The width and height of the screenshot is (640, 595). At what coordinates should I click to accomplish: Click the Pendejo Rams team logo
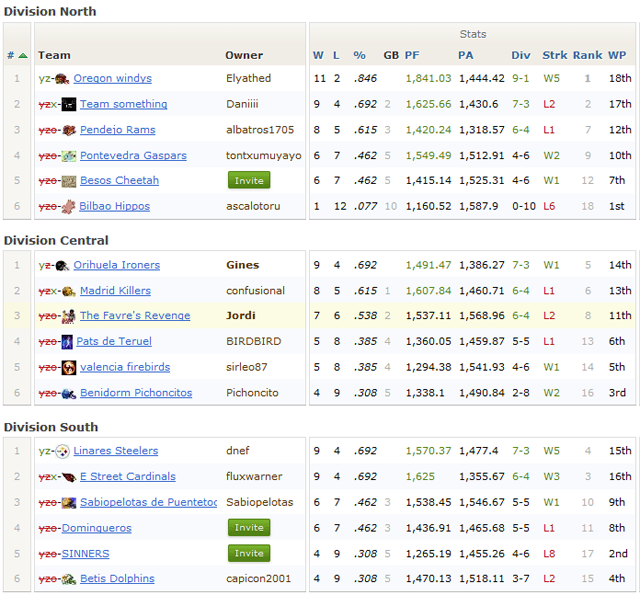(69, 130)
